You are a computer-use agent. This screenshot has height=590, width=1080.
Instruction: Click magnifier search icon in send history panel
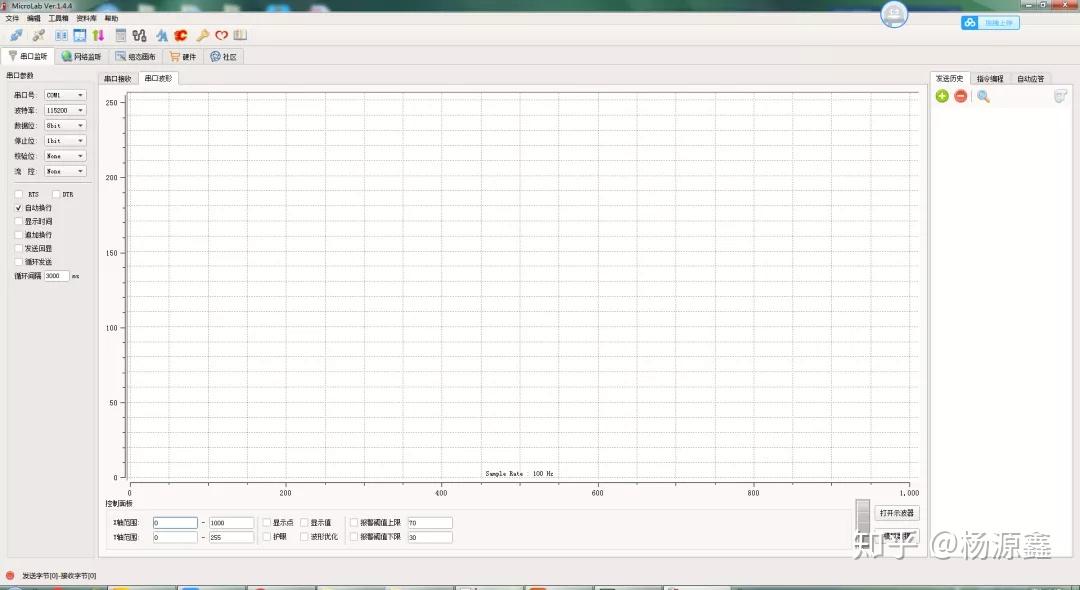tap(984, 96)
